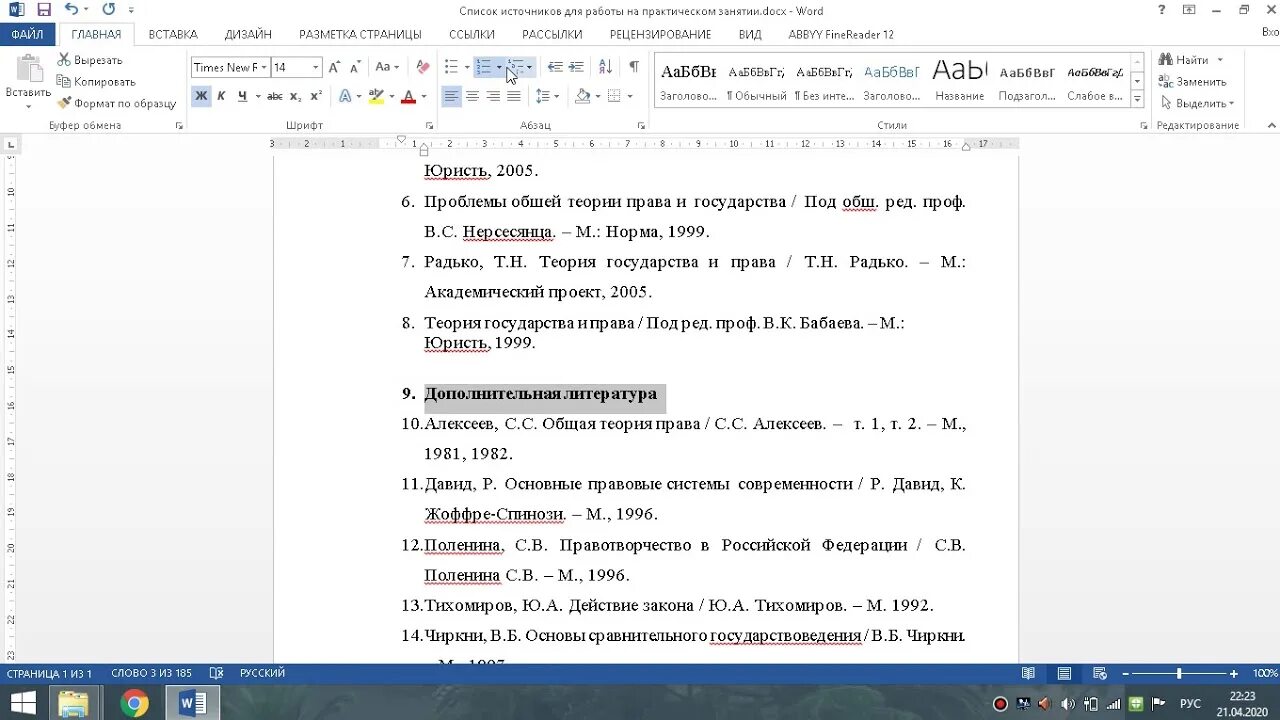Toggle subscript x₂ formatting
This screenshot has width=1280, height=720.
[x=296, y=96]
